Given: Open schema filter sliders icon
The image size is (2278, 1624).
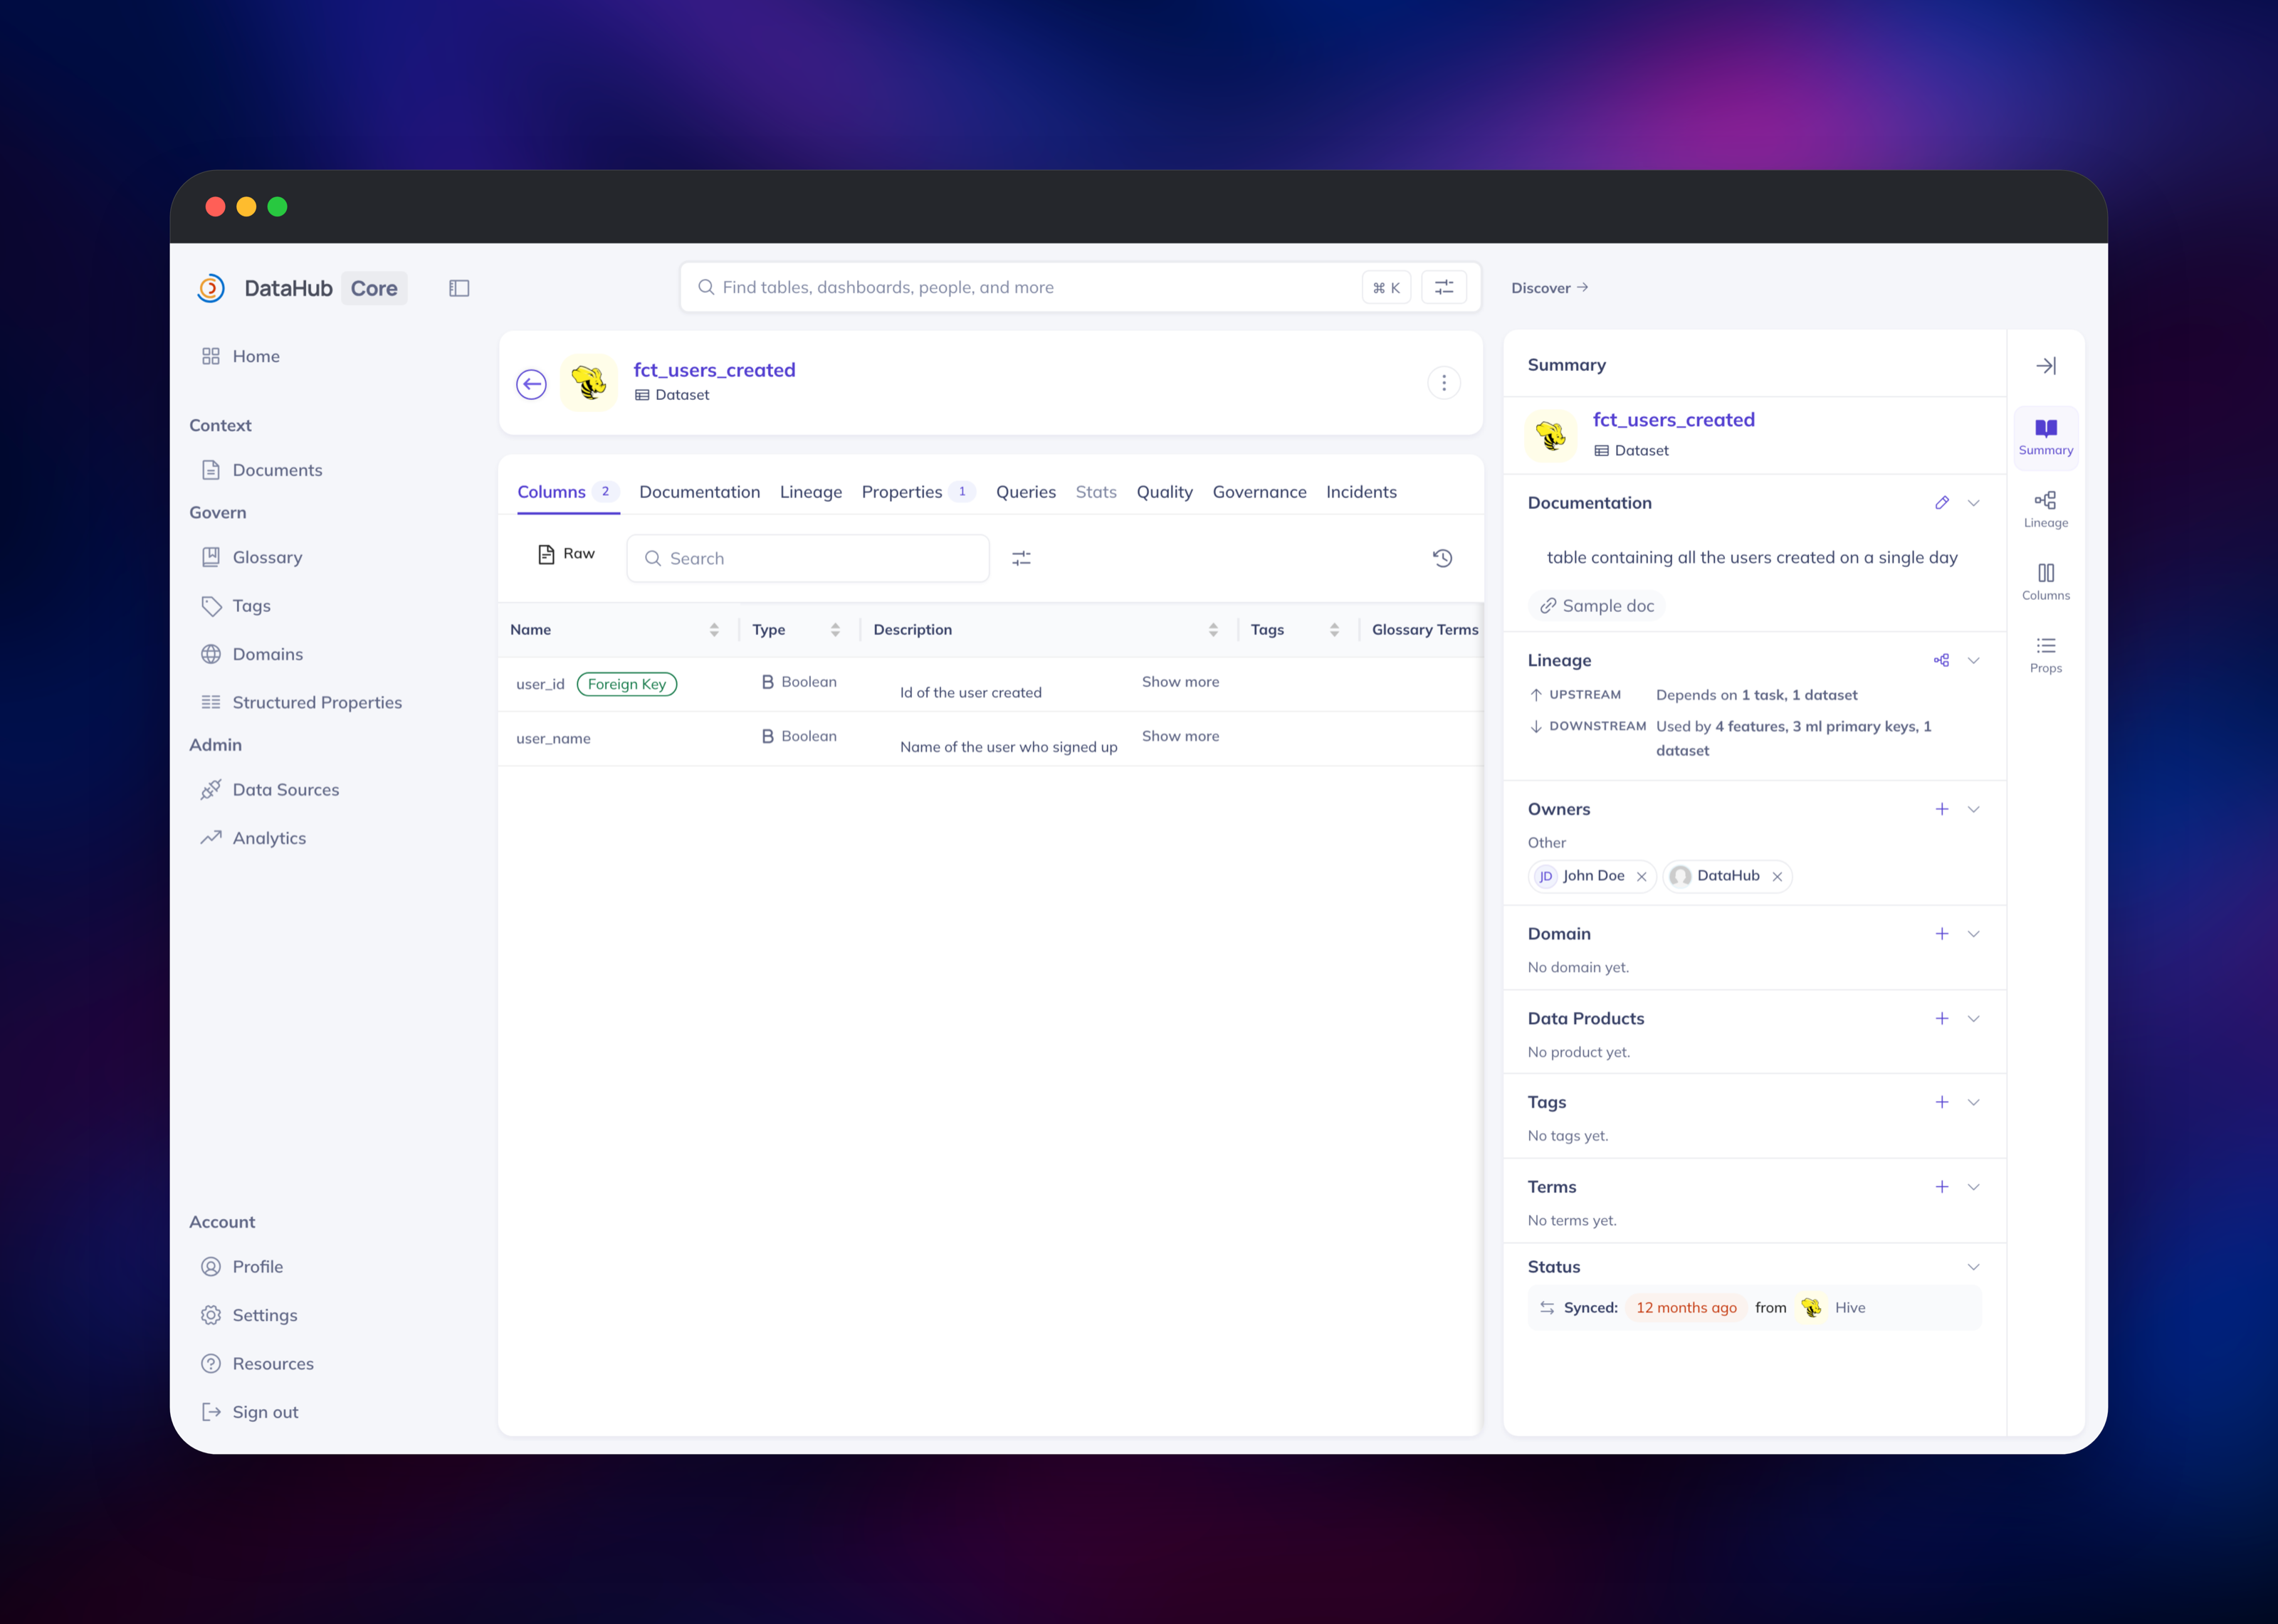Looking at the screenshot, I should click(1021, 558).
